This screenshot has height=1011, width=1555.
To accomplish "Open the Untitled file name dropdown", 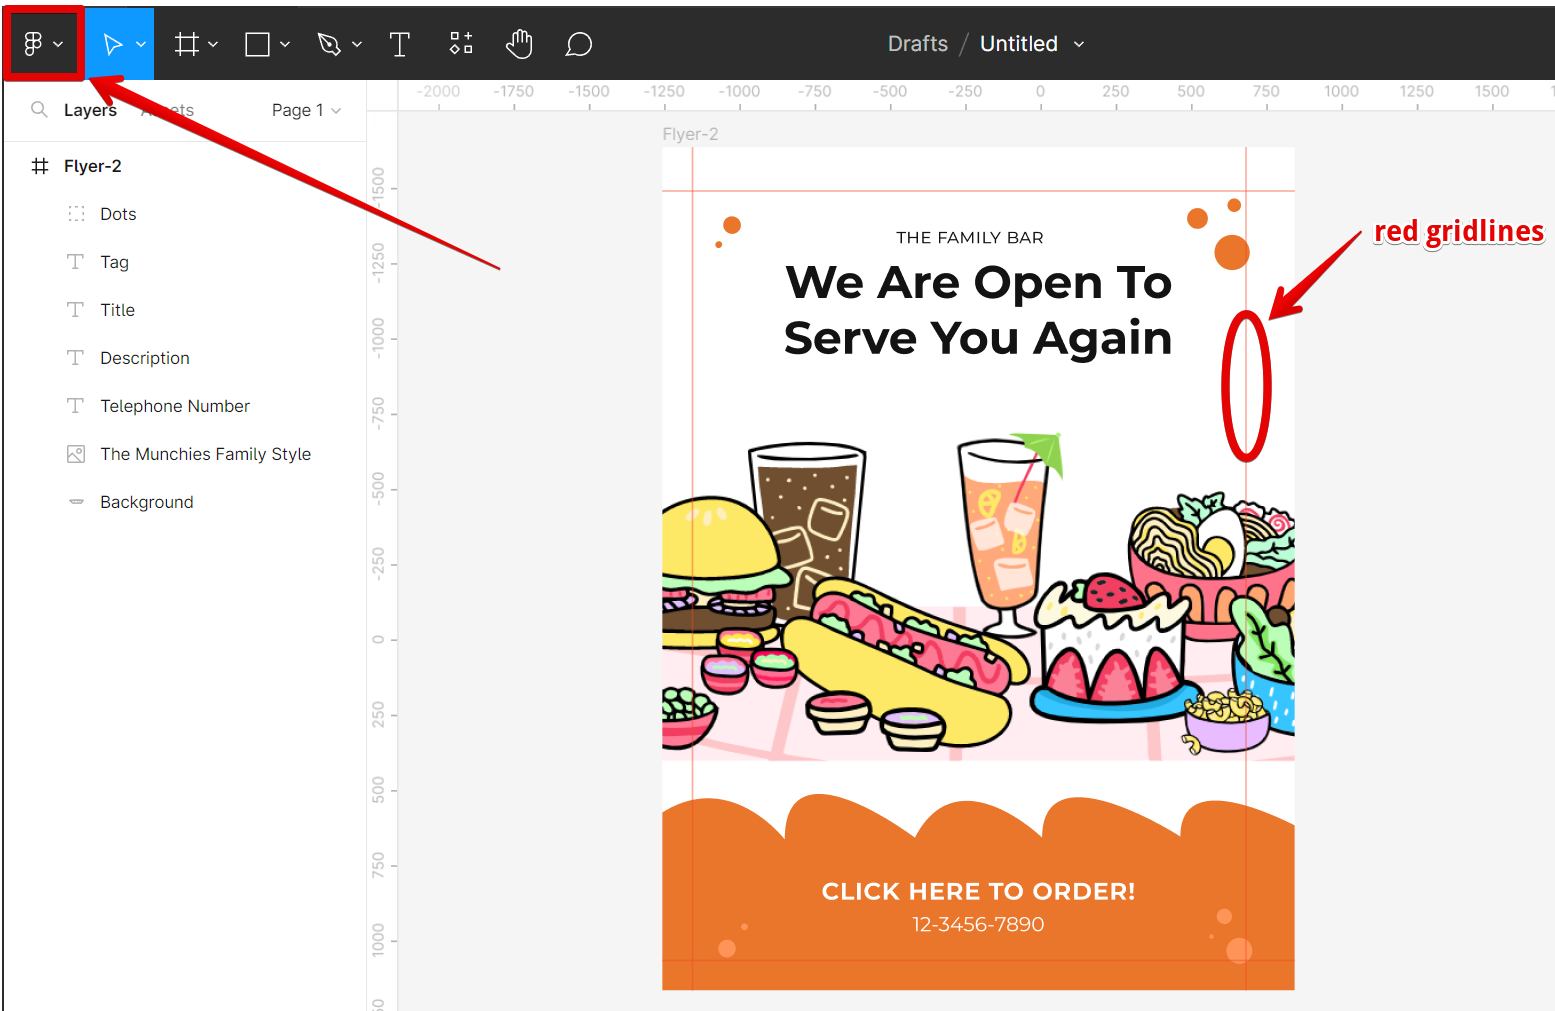I will pyautogui.click(x=1079, y=44).
